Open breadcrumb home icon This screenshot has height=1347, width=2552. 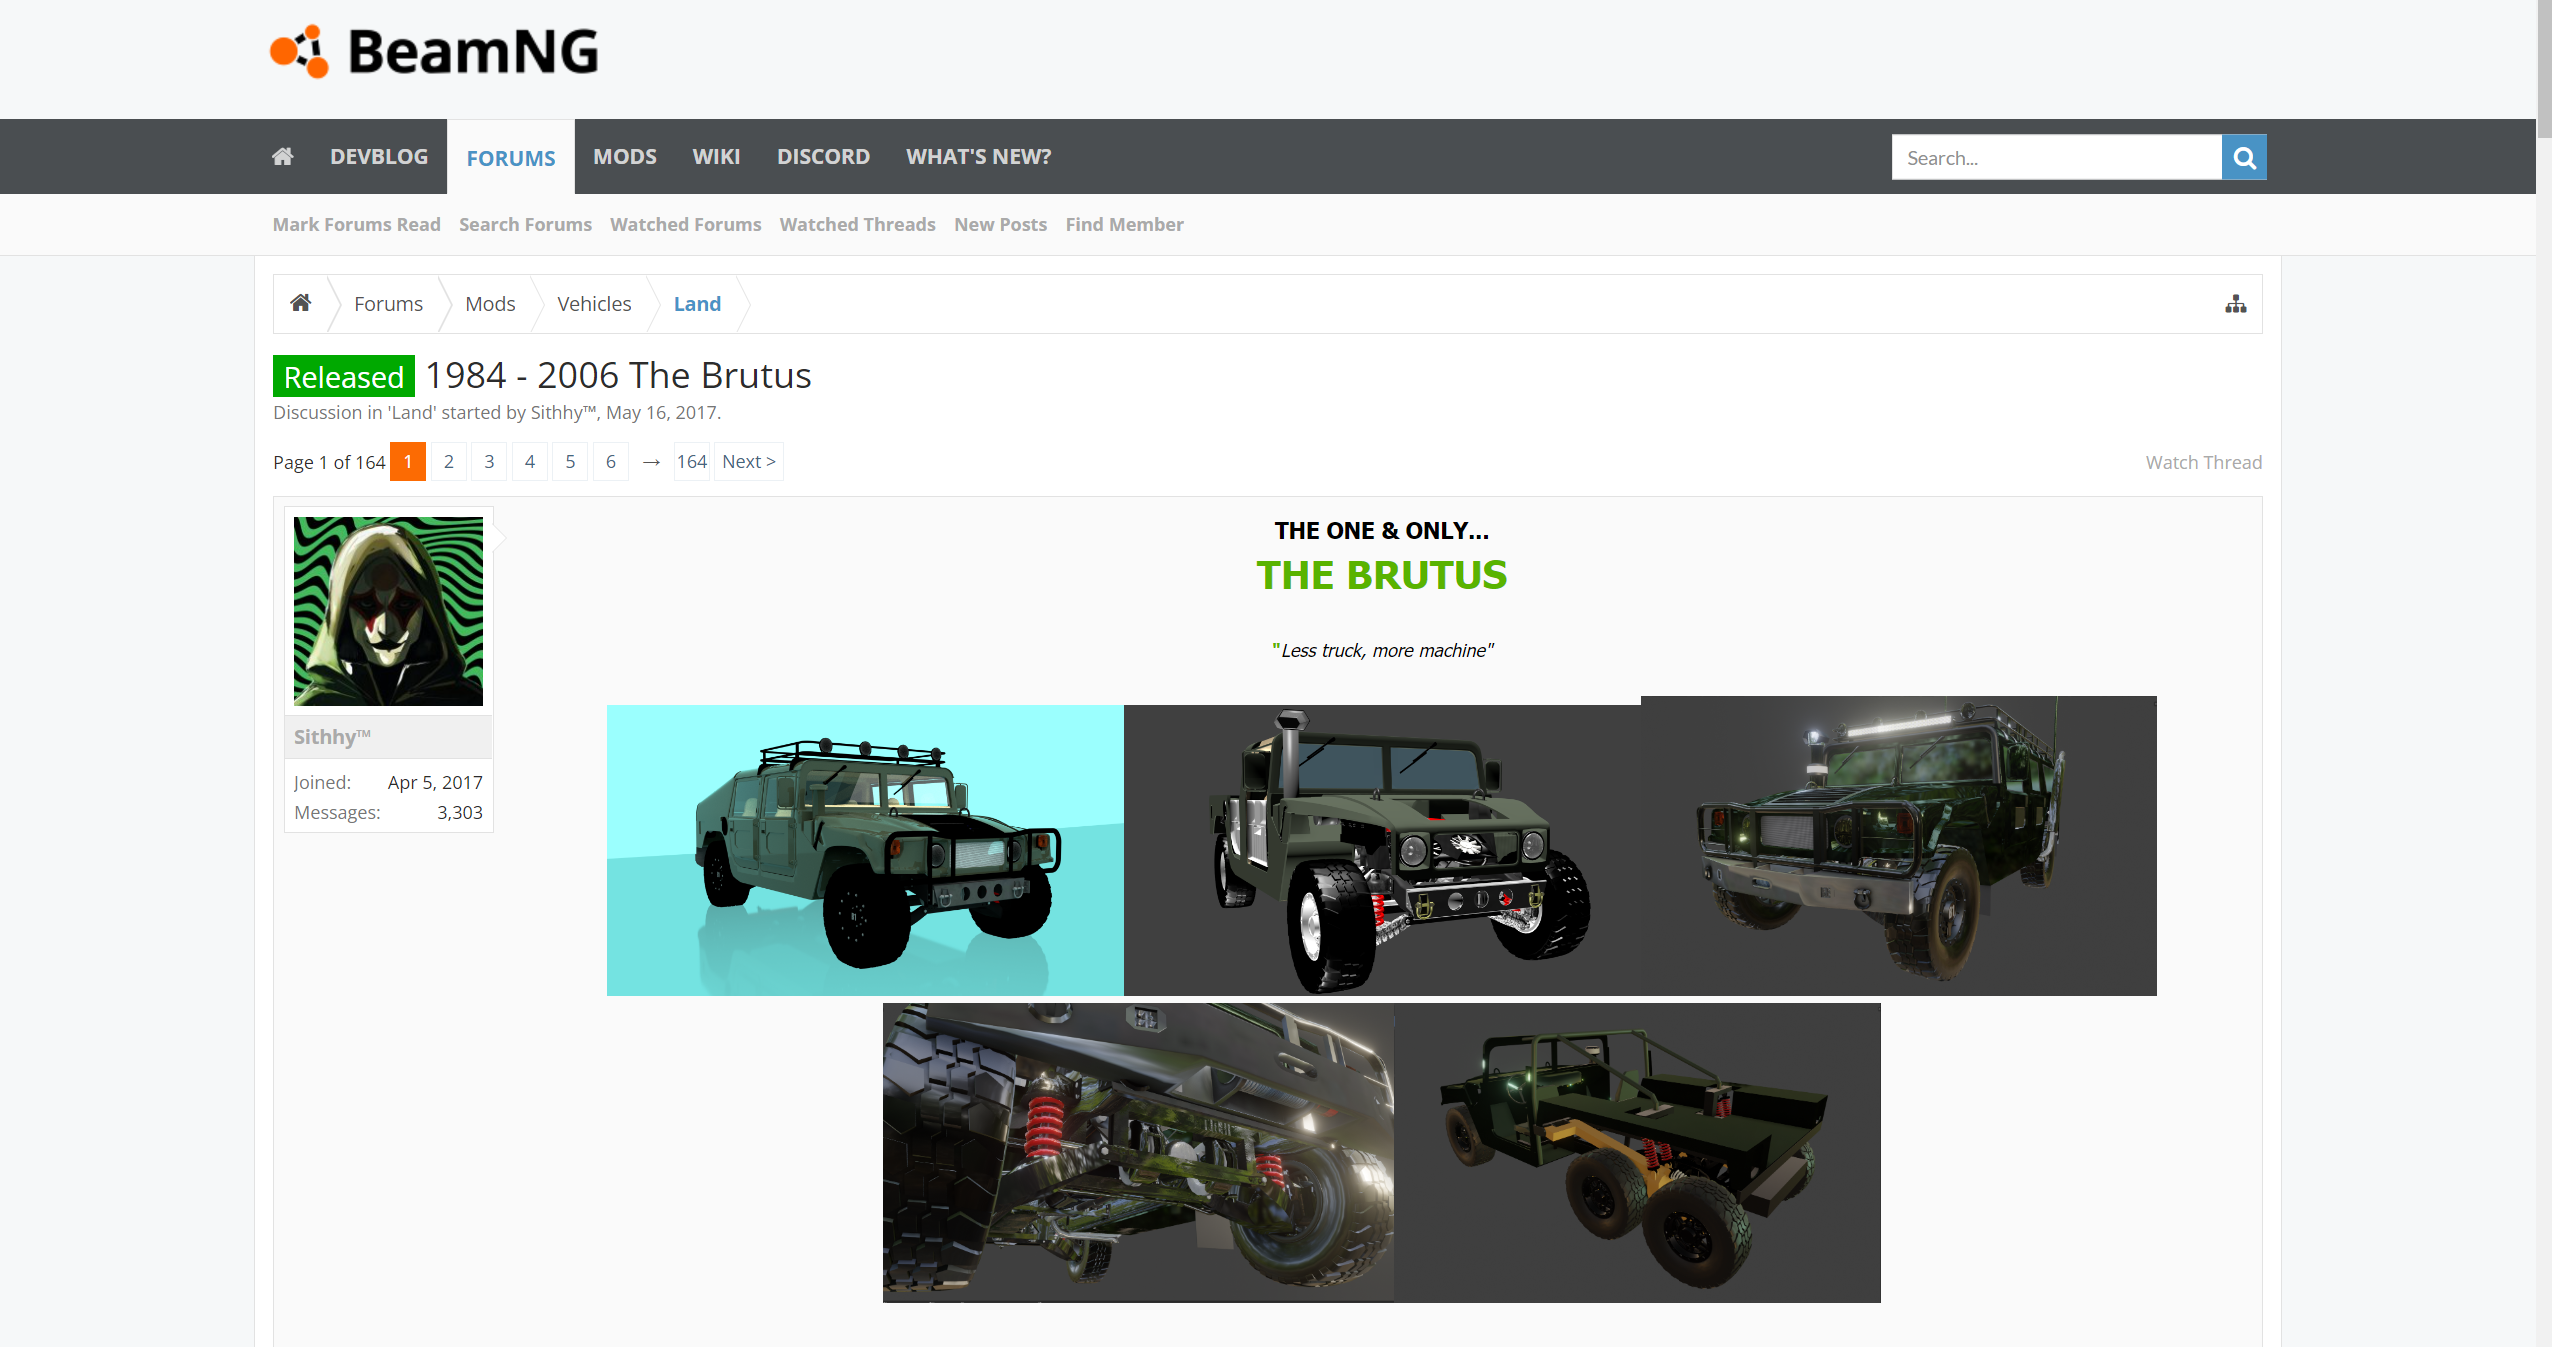pyautogui.click(x=301, y=303)
